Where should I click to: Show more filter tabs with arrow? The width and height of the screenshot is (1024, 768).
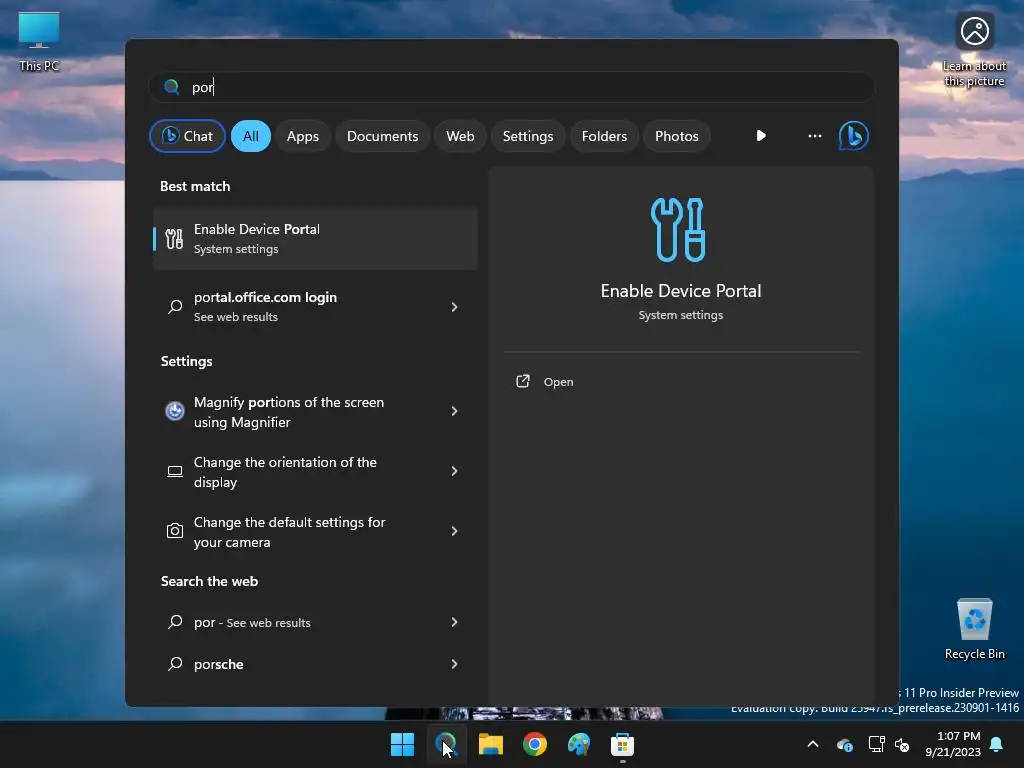click(x=761, y=136)
